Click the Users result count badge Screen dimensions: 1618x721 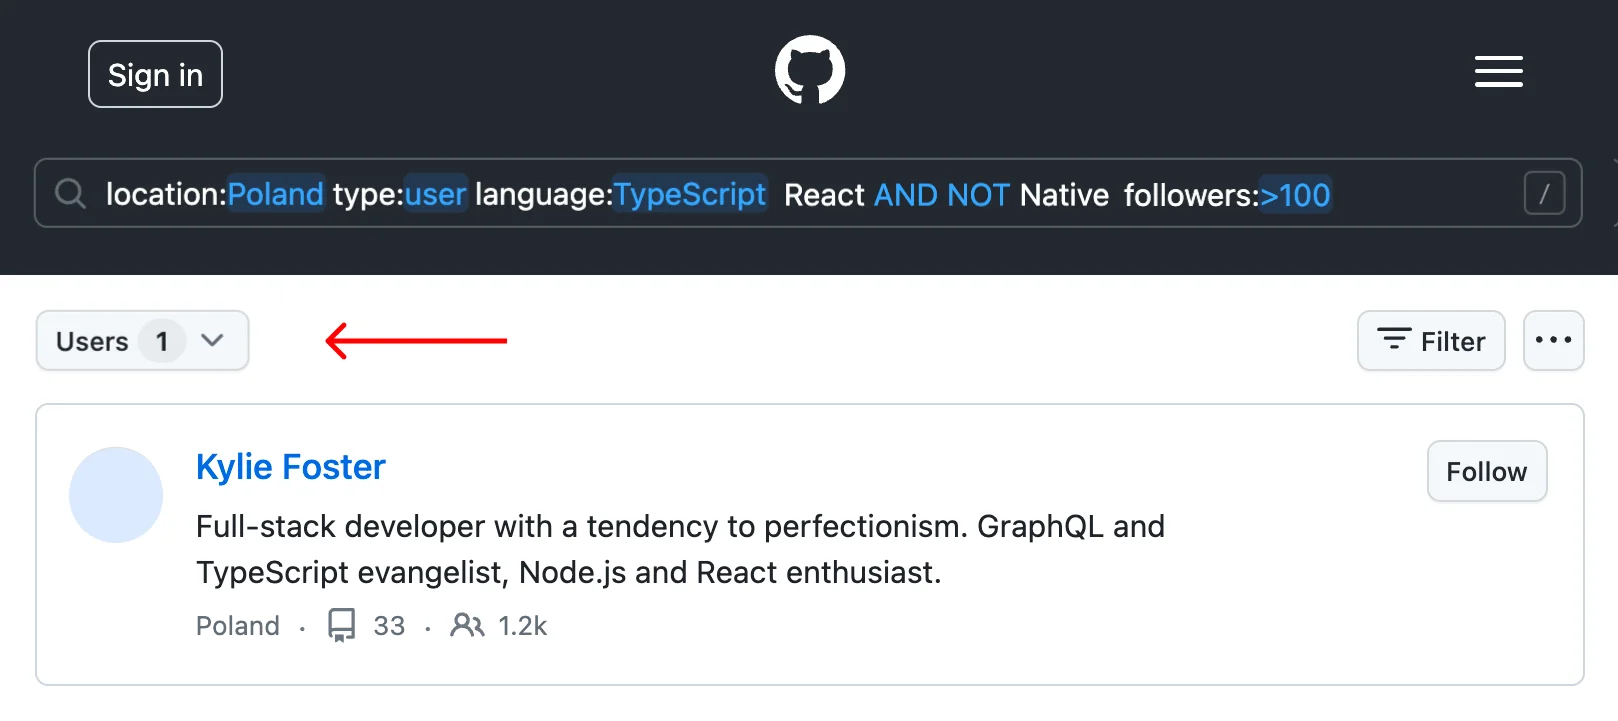coord(162,341)
